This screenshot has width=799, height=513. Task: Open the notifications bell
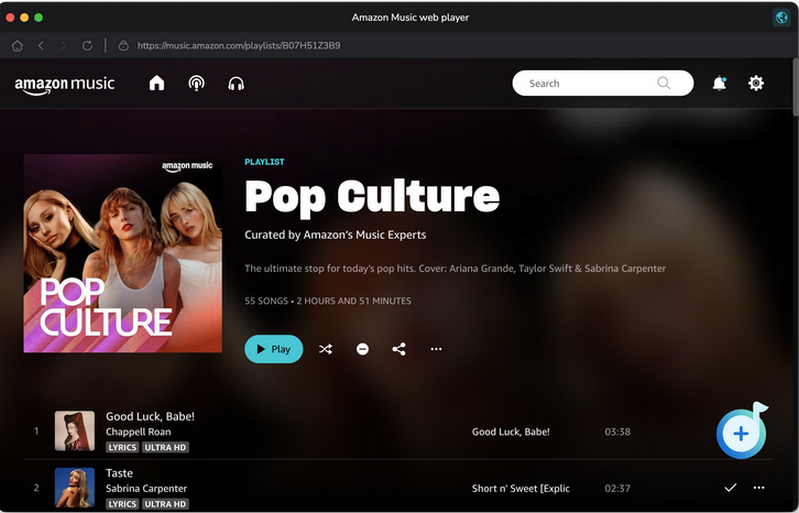[x=719, y=83]
